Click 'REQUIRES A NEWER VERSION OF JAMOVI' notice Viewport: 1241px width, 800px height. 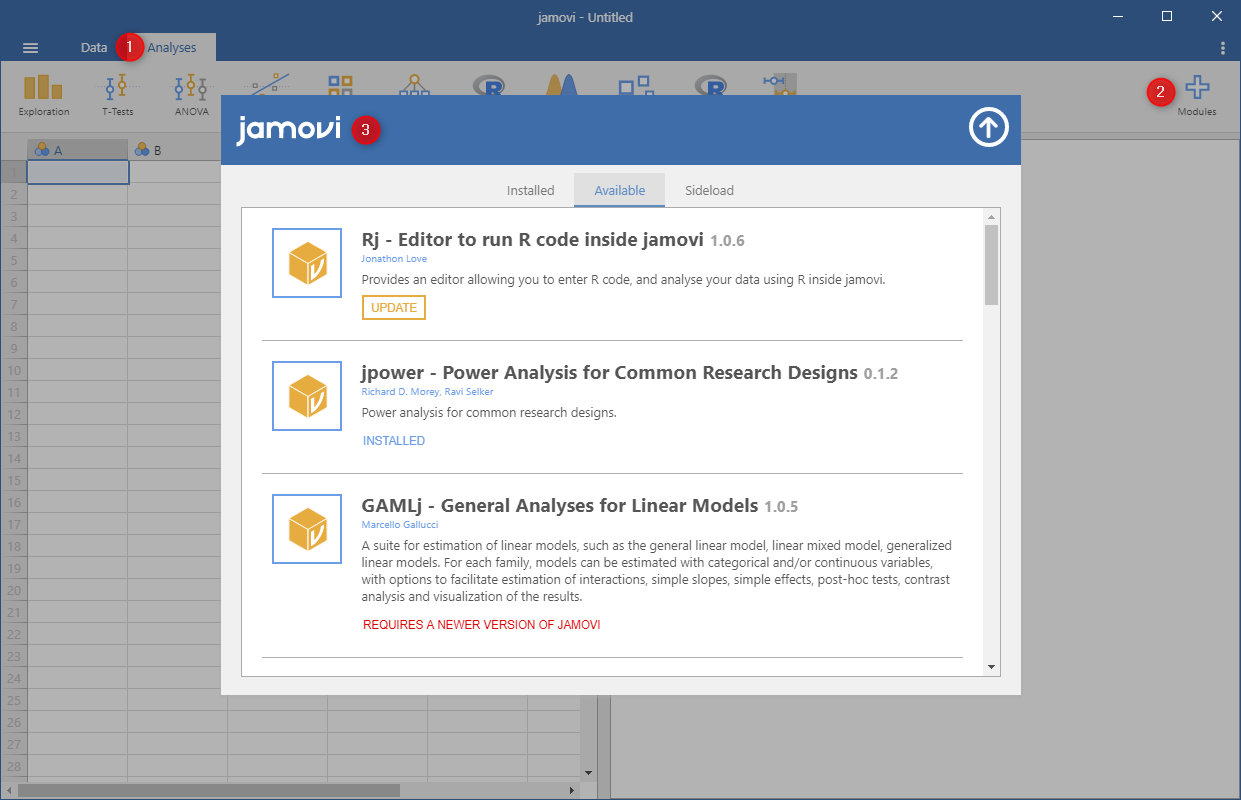pyautogui.click(x=481, y=625)
